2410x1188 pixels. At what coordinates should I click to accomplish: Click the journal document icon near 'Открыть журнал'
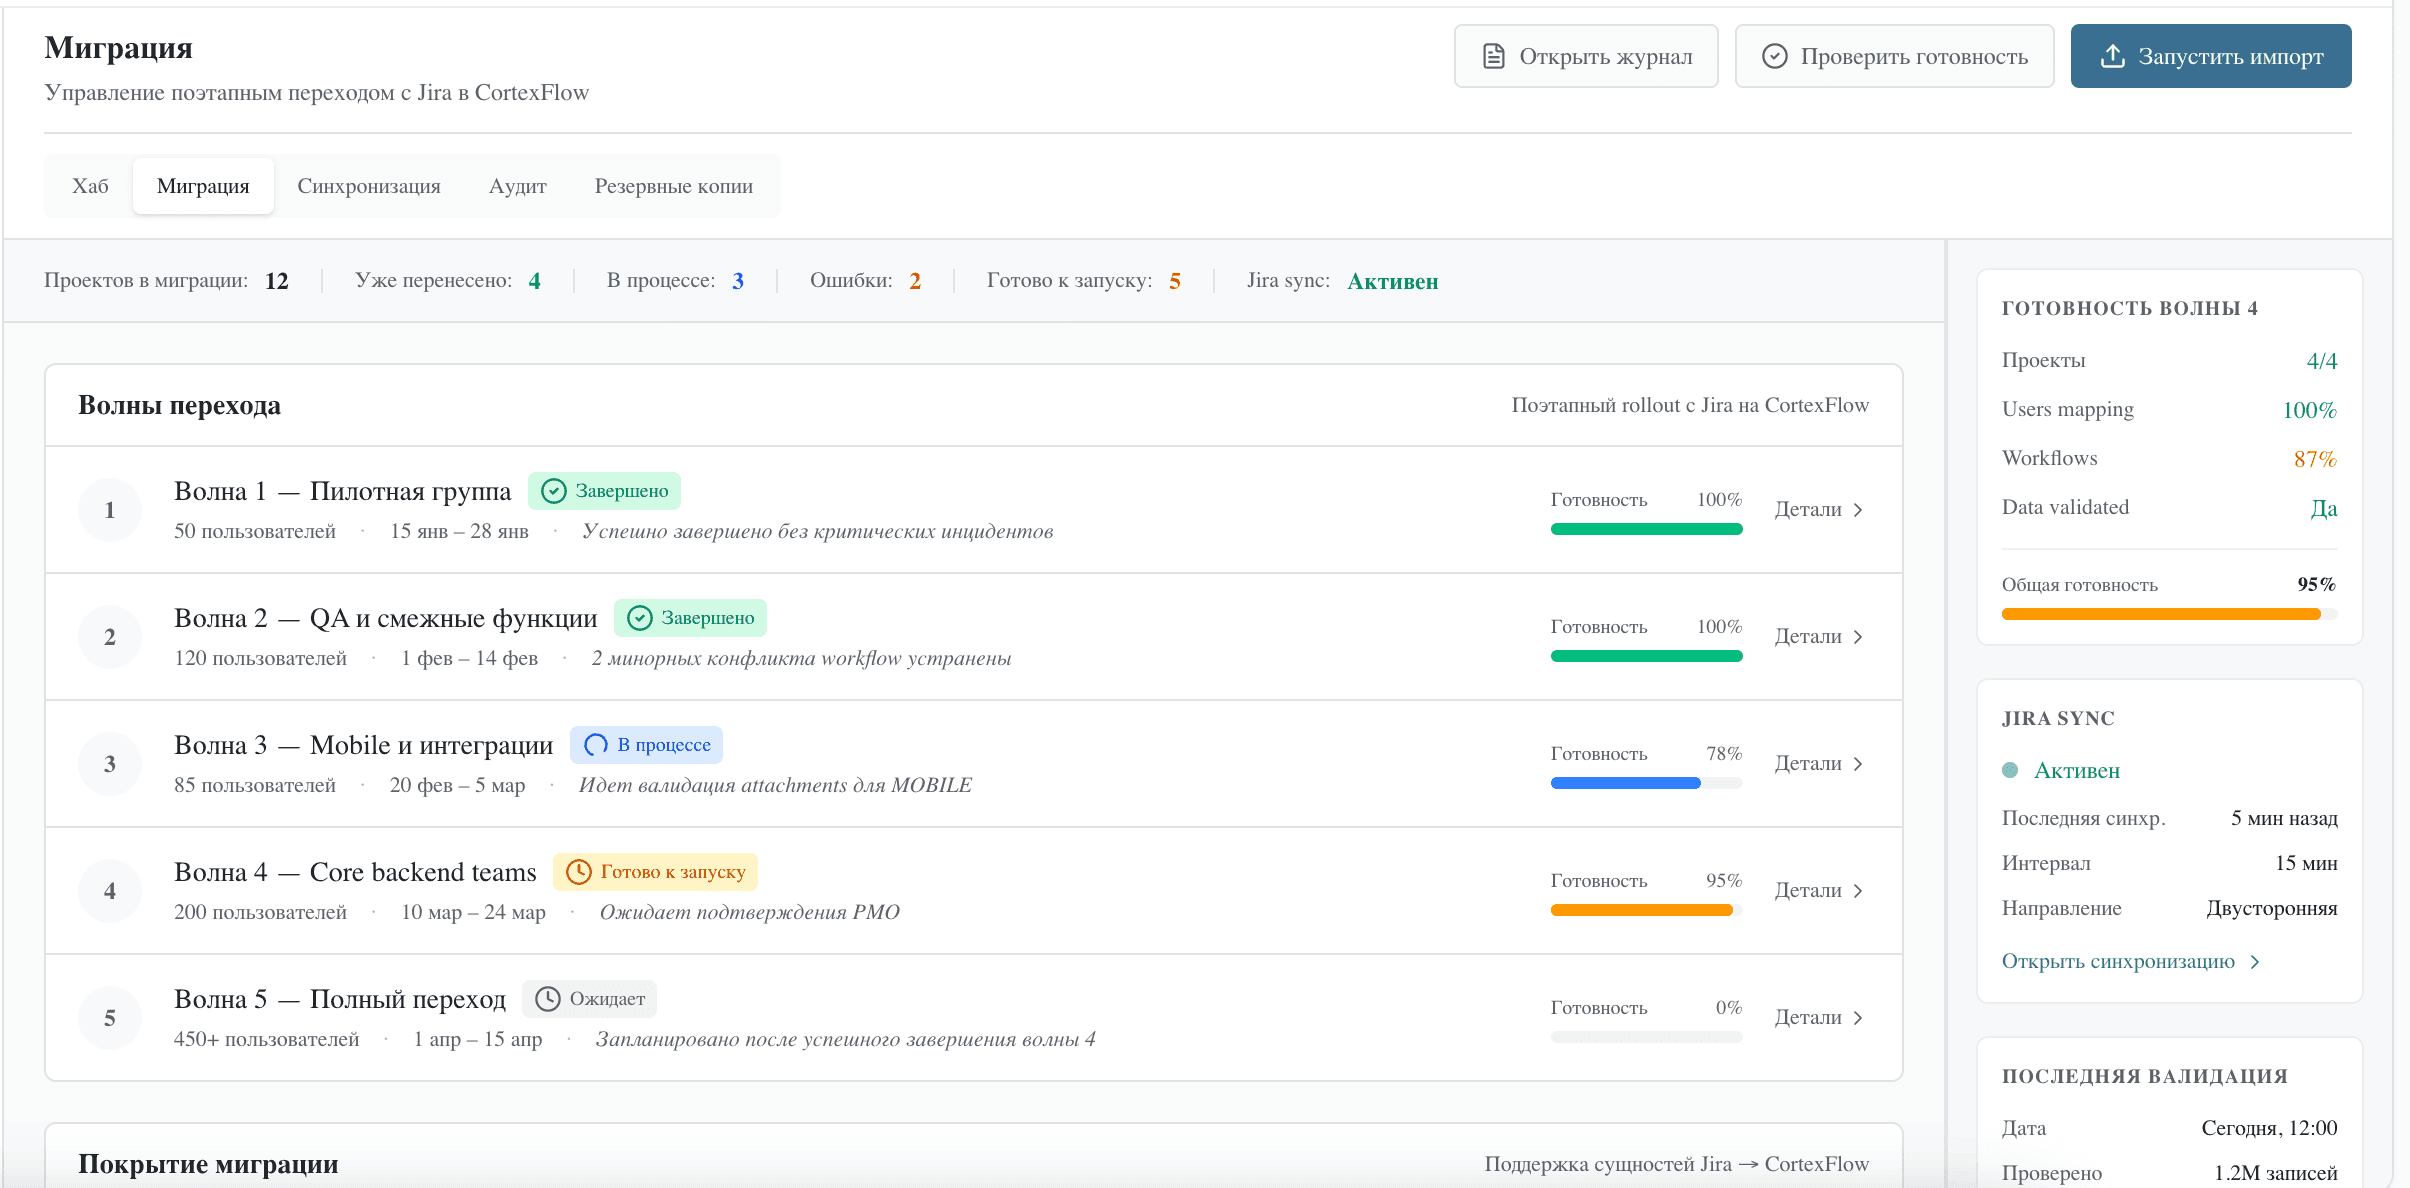tap(1491, 56)
